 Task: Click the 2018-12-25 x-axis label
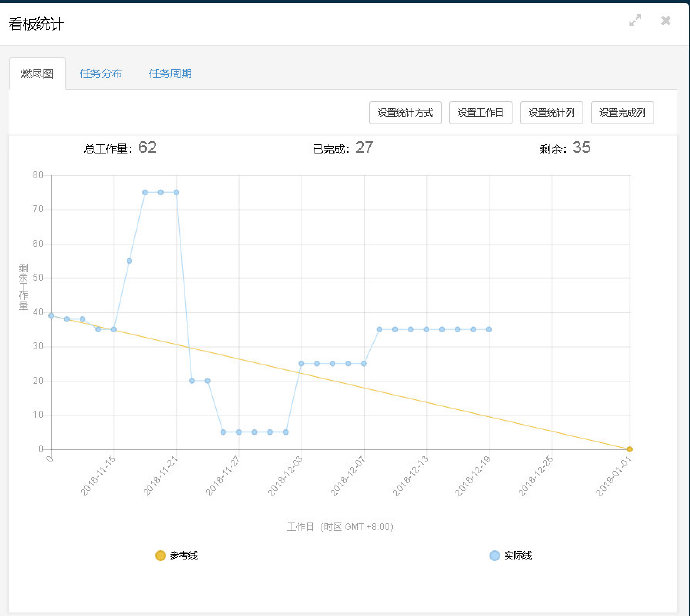(x=536, y=476)
